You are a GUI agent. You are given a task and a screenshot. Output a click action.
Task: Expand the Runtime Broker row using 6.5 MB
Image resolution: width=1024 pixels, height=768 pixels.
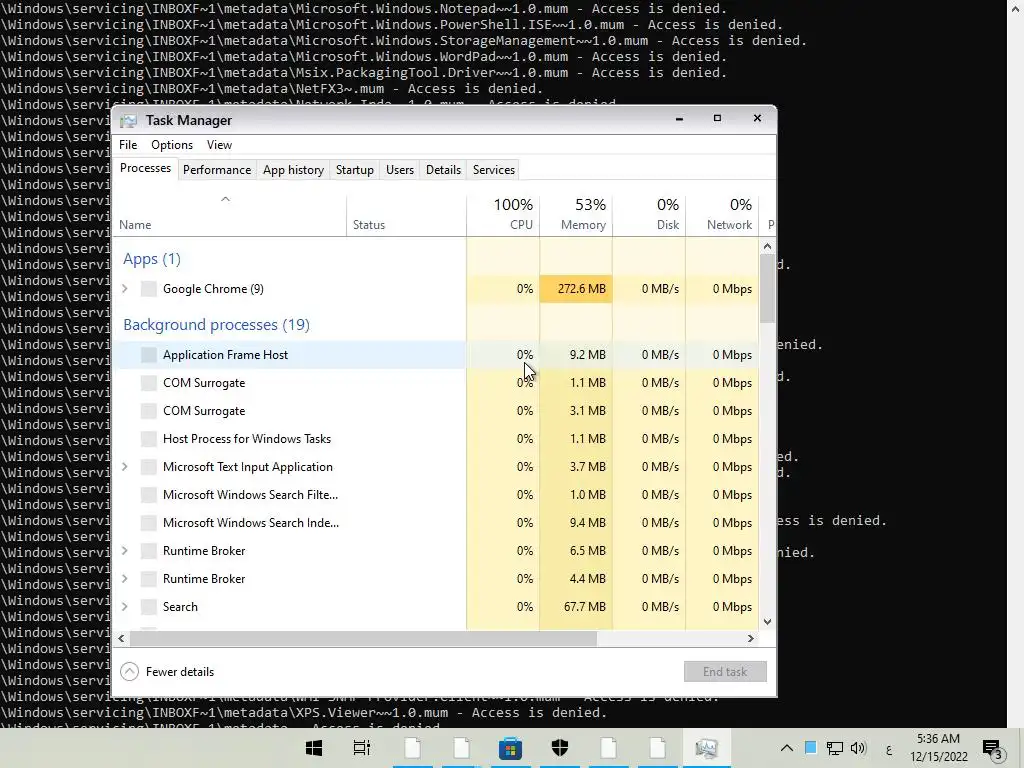click(125, 551)
